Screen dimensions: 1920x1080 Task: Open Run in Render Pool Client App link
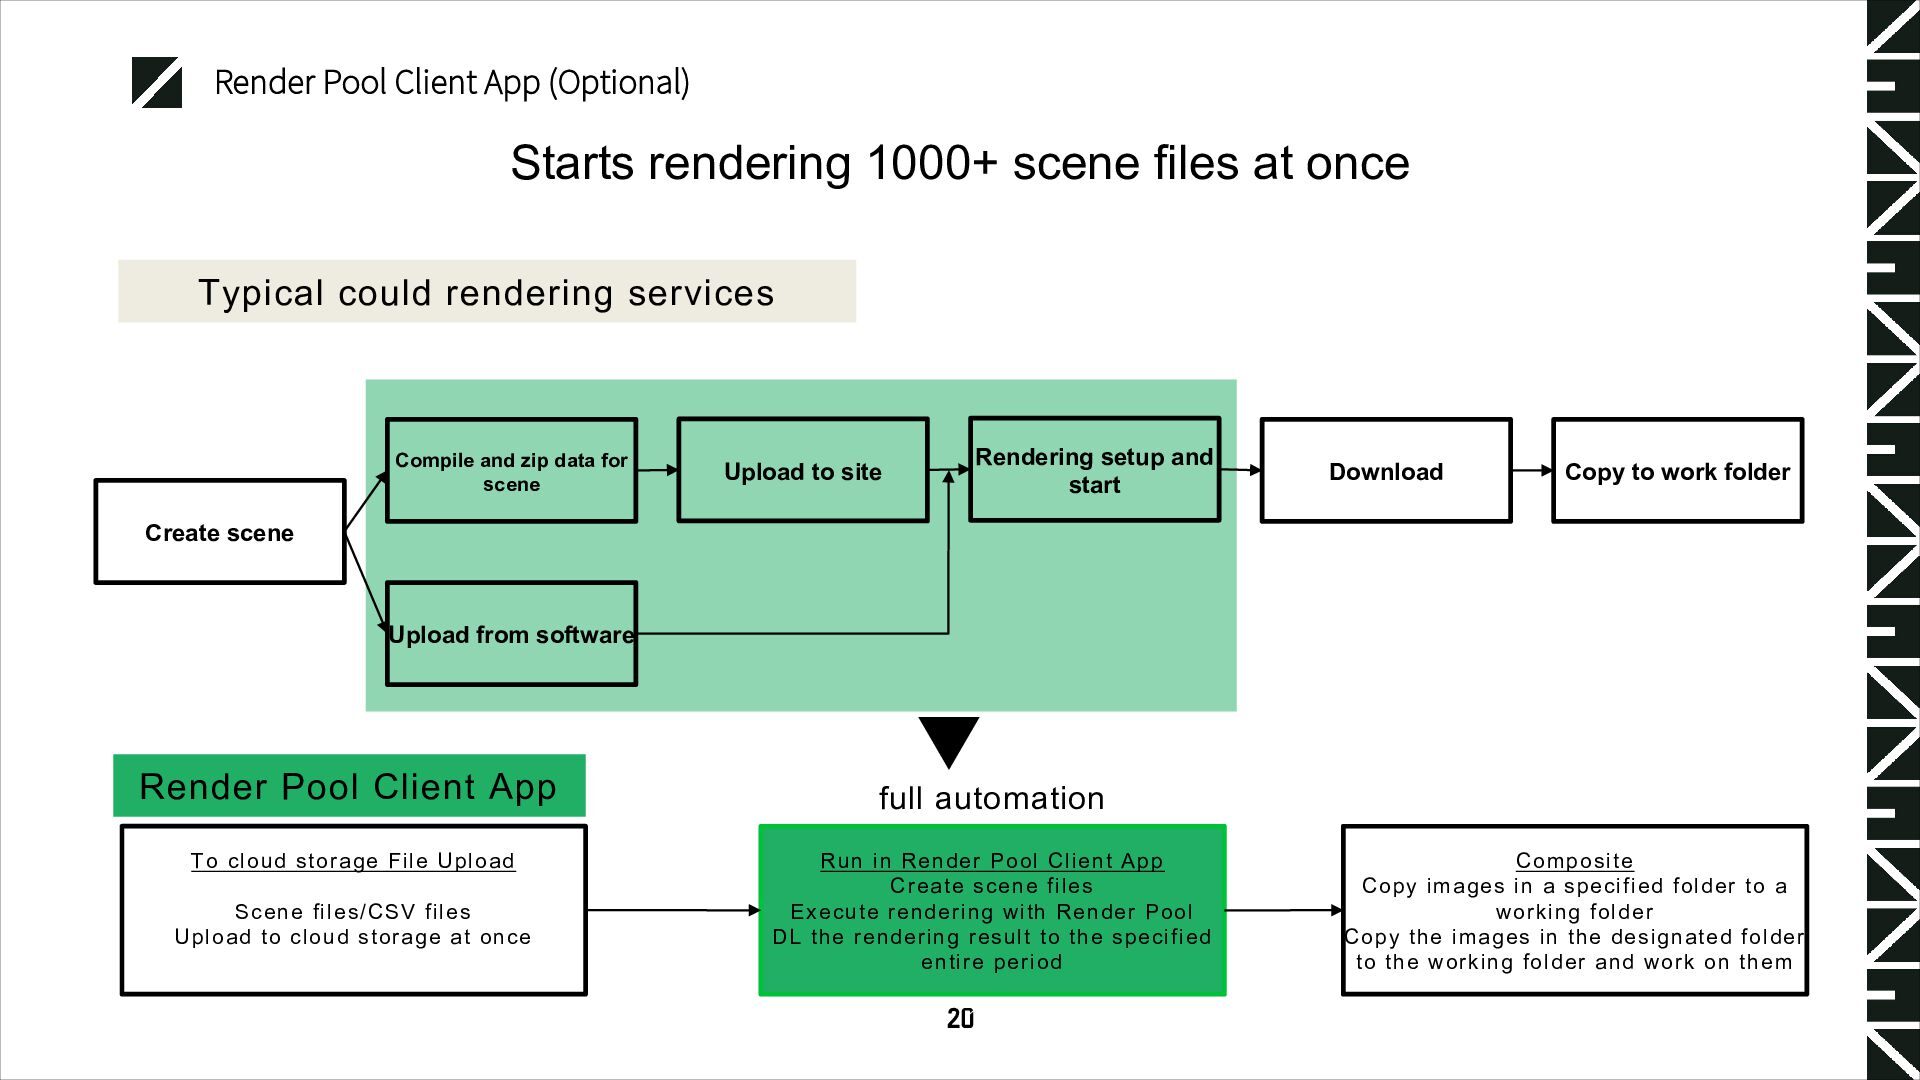[991, 861]
